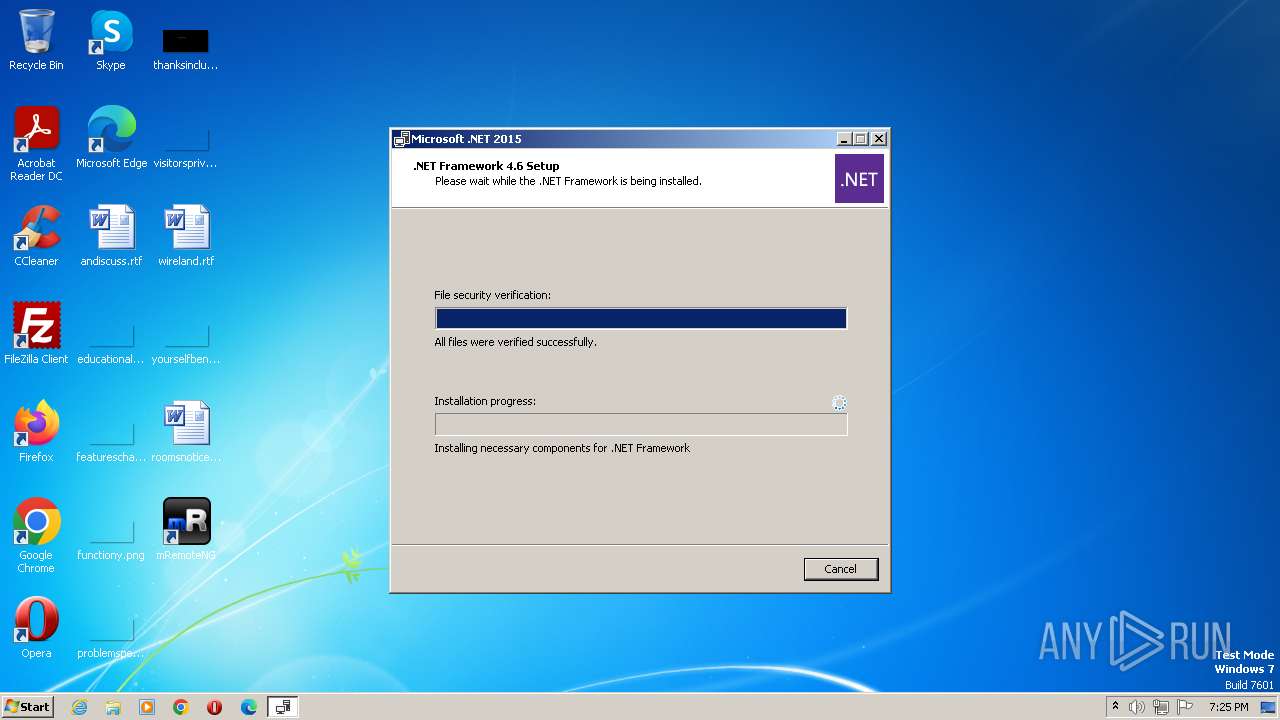Select the Google Chrome desktop shortcut
This screenshot has height=720, width=1280.
coord(36,536)
